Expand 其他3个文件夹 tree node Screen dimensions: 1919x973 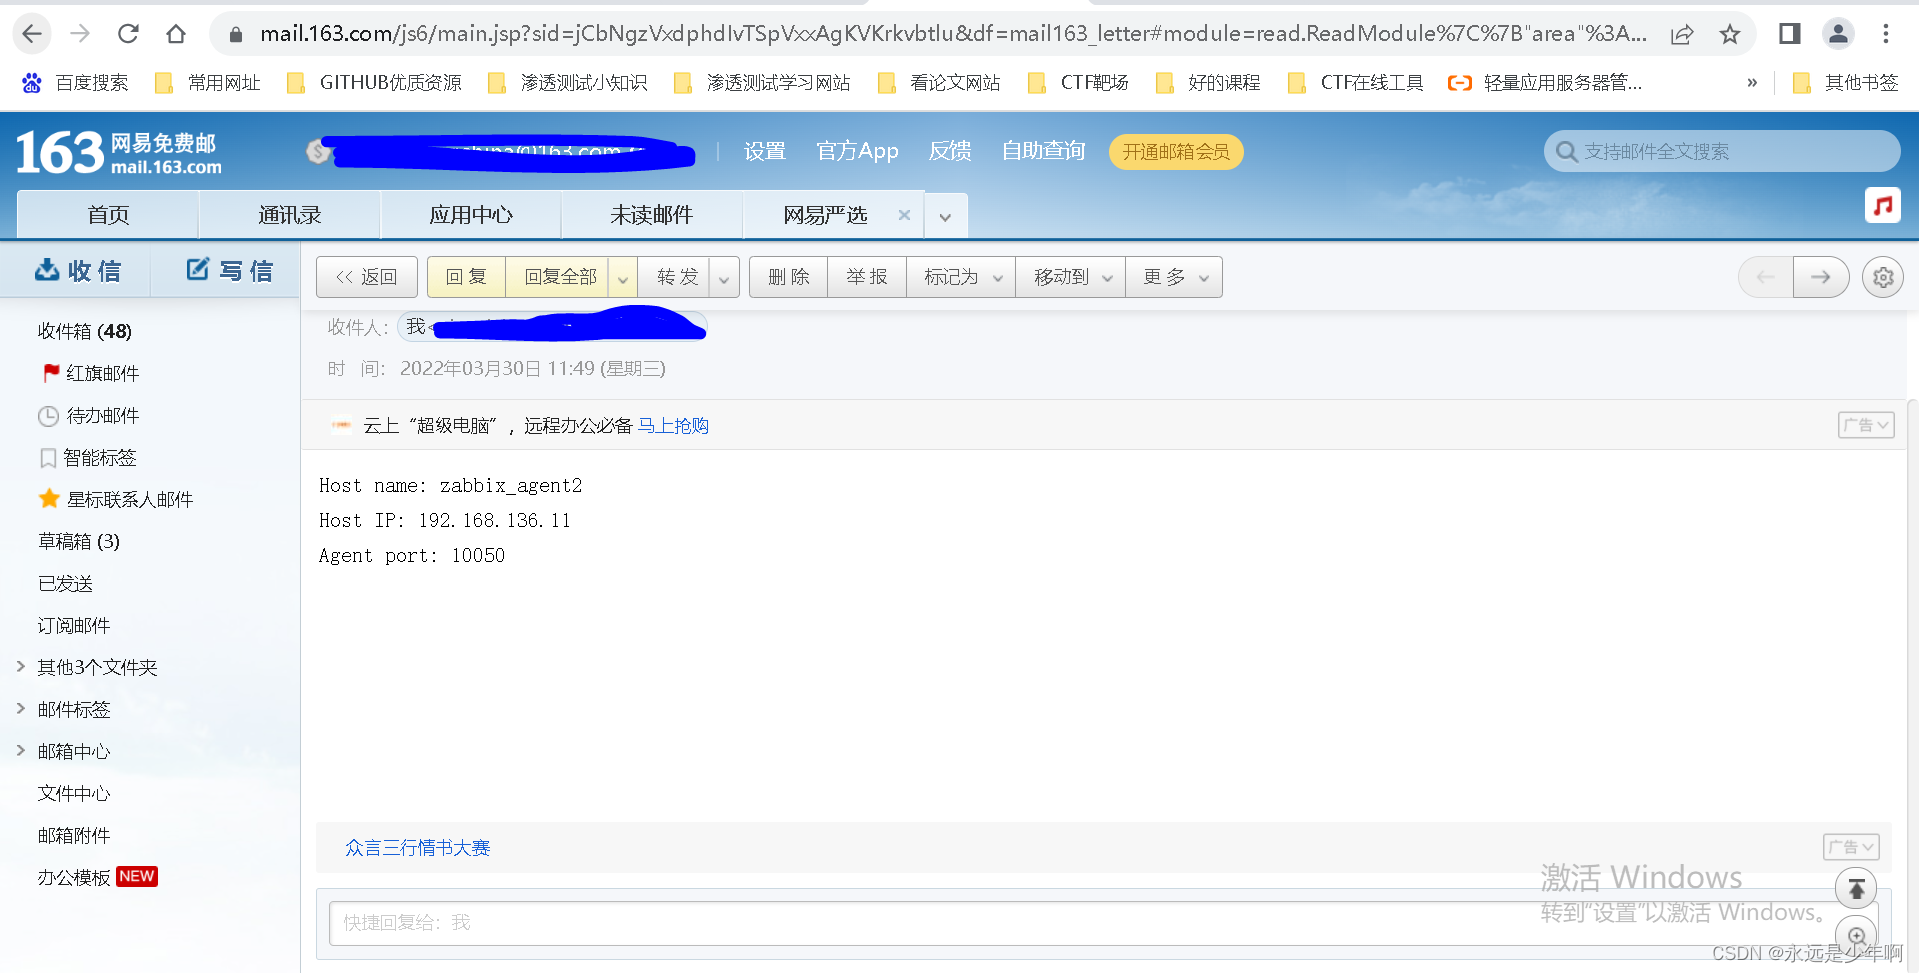[20, 666]
